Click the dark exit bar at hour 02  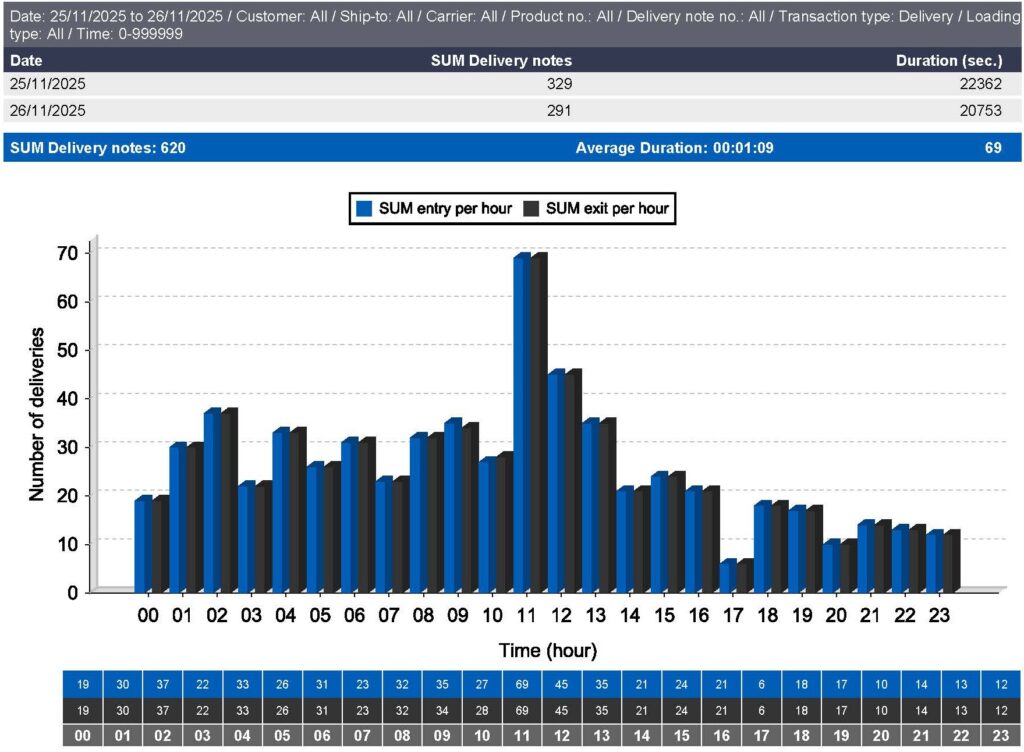point(229,500)
